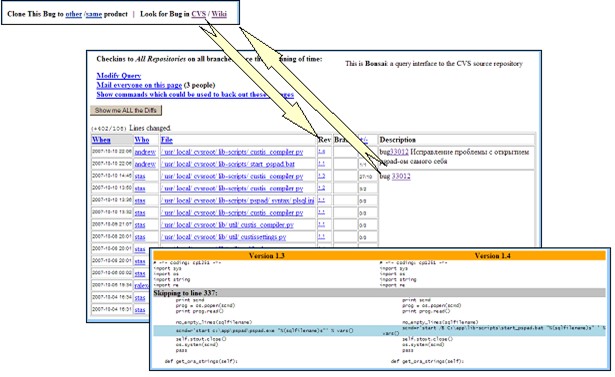Click 'This is Bonsai' description text

point(434,64)
